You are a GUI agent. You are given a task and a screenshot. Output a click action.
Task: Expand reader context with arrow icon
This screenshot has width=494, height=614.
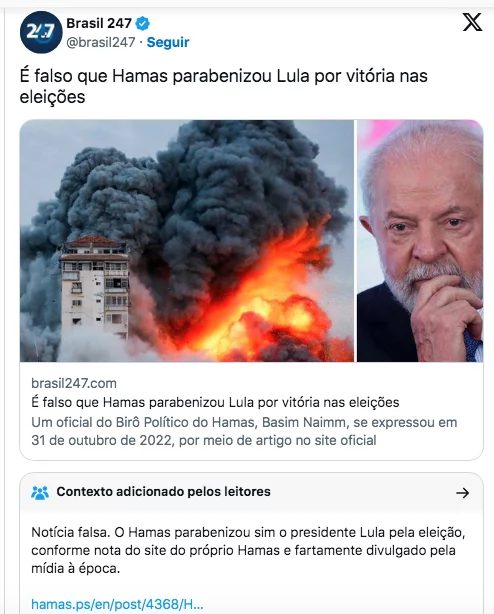(463, 493)
